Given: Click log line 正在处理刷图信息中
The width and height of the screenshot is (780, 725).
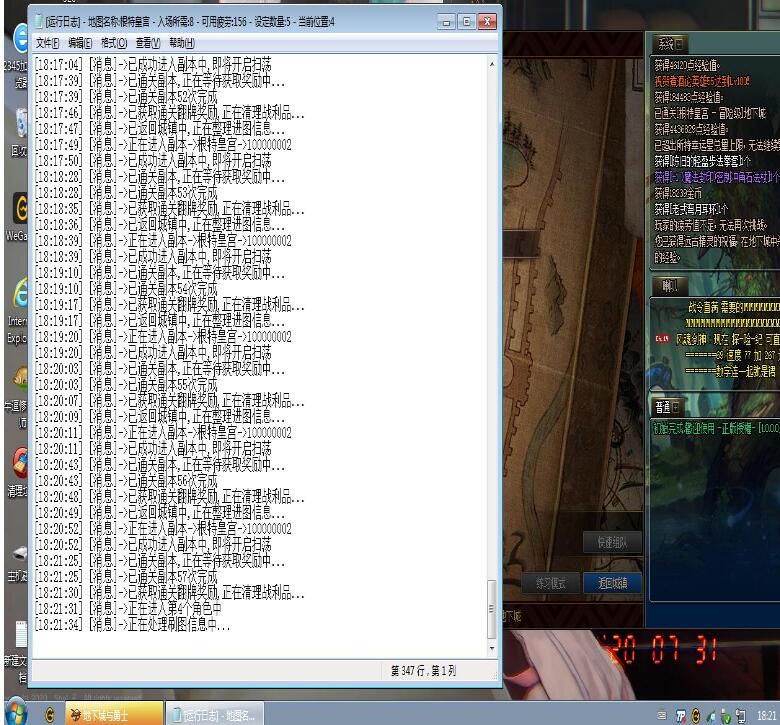Looking at the screenshot, I should [x=133, y=624].
